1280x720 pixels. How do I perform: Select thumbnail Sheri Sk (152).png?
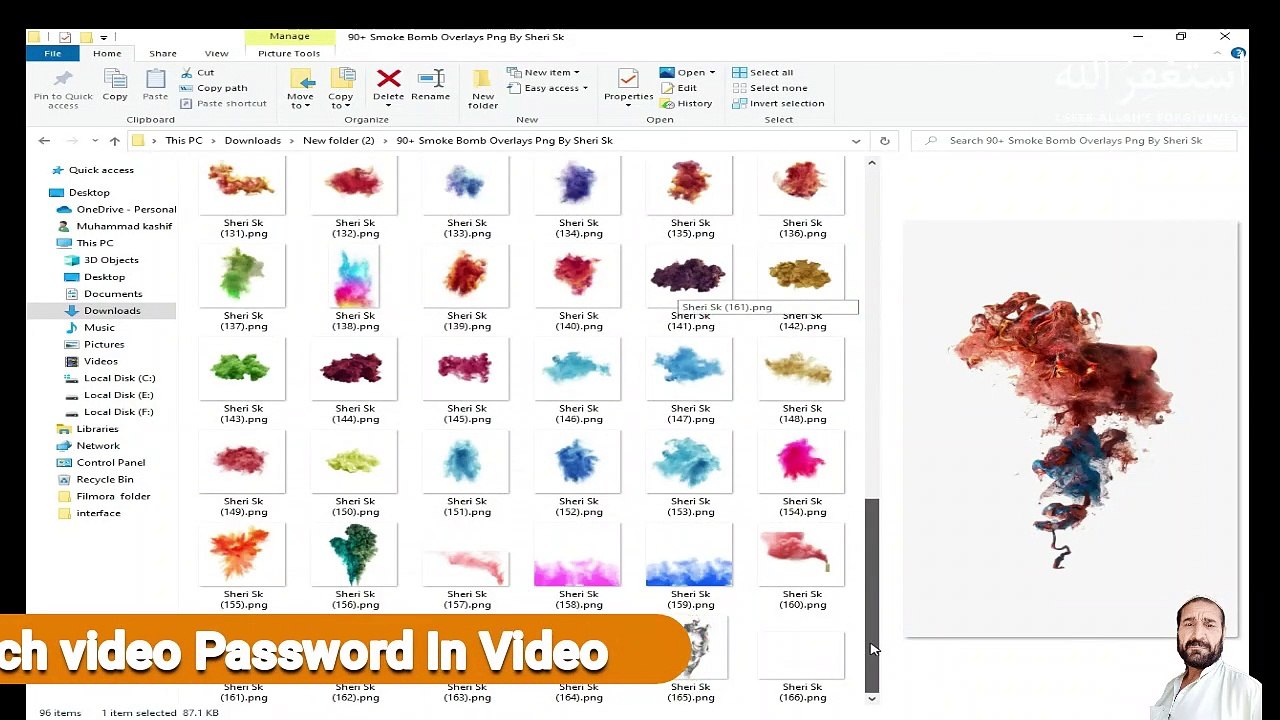point(578,462)
